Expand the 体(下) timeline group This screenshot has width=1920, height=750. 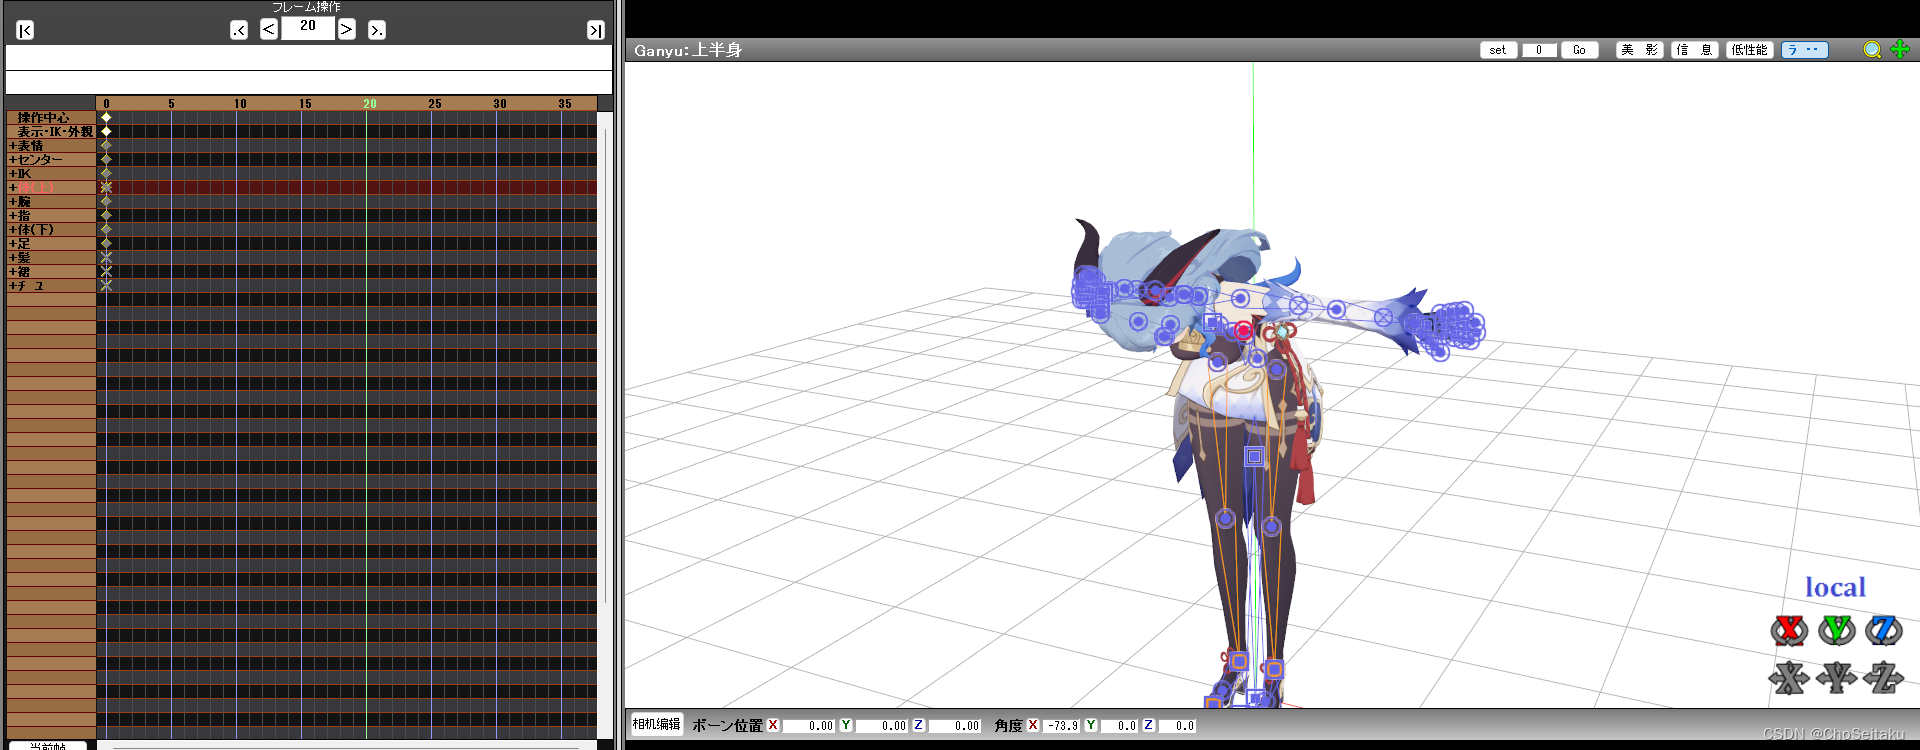click(13, 230)
